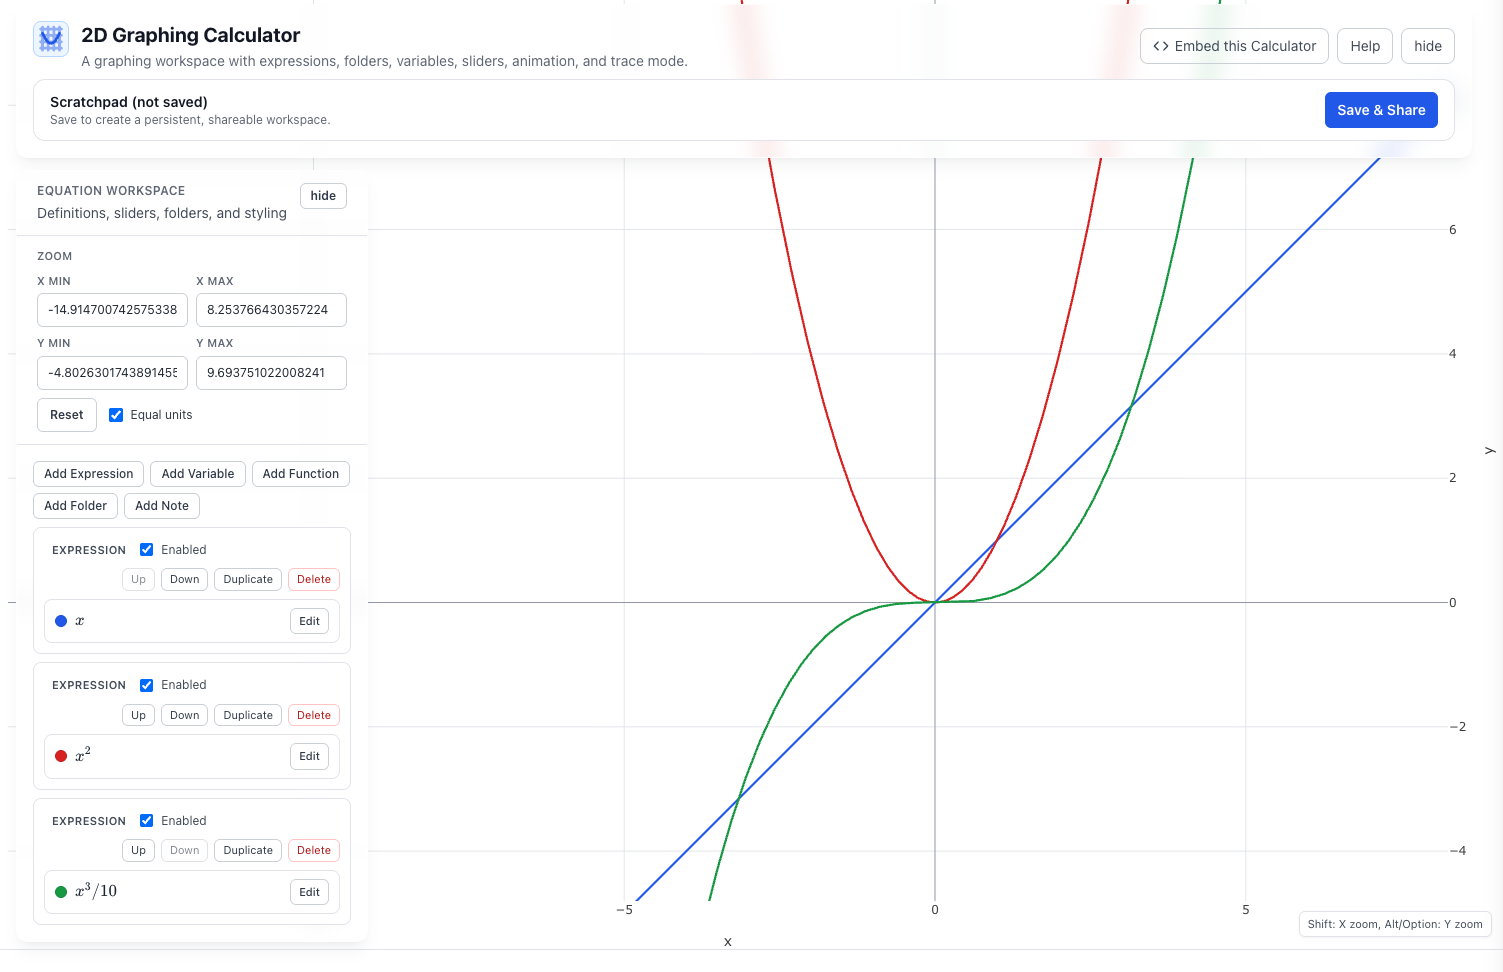The image size is (1503, 972).
Task: Click Embed this Calculator button
Action: pos(1234,46)
